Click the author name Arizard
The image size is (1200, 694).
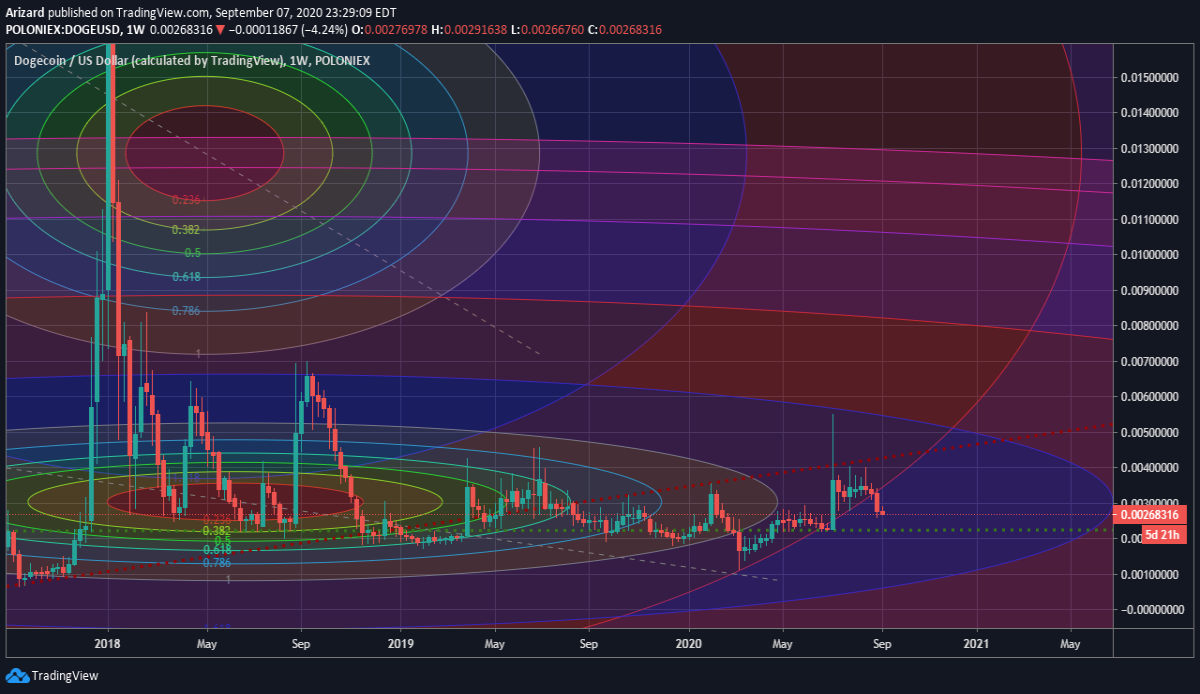tap(25, 13)
